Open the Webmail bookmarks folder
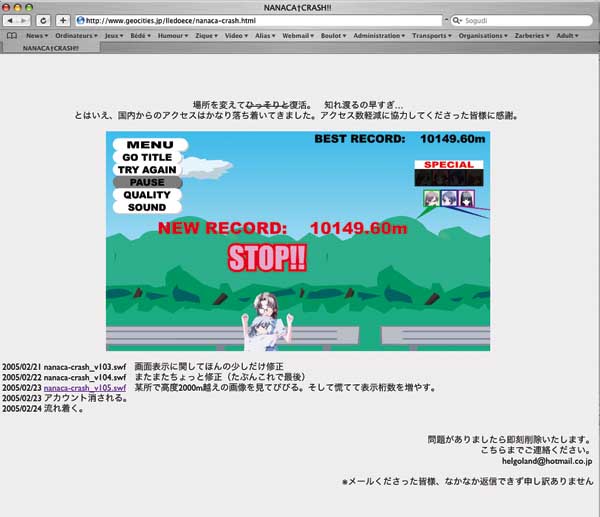The width and height of the screenshot is (600, 517). 298,36
